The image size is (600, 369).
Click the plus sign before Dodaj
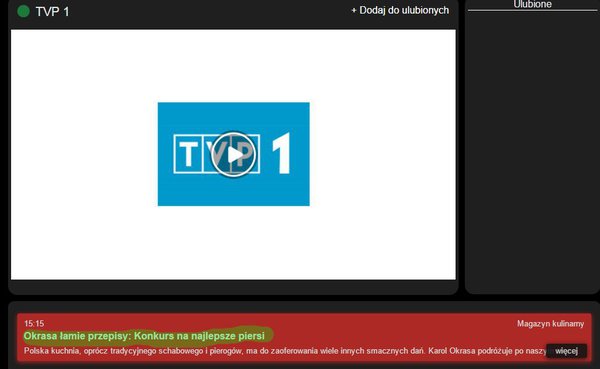[354, 11]
